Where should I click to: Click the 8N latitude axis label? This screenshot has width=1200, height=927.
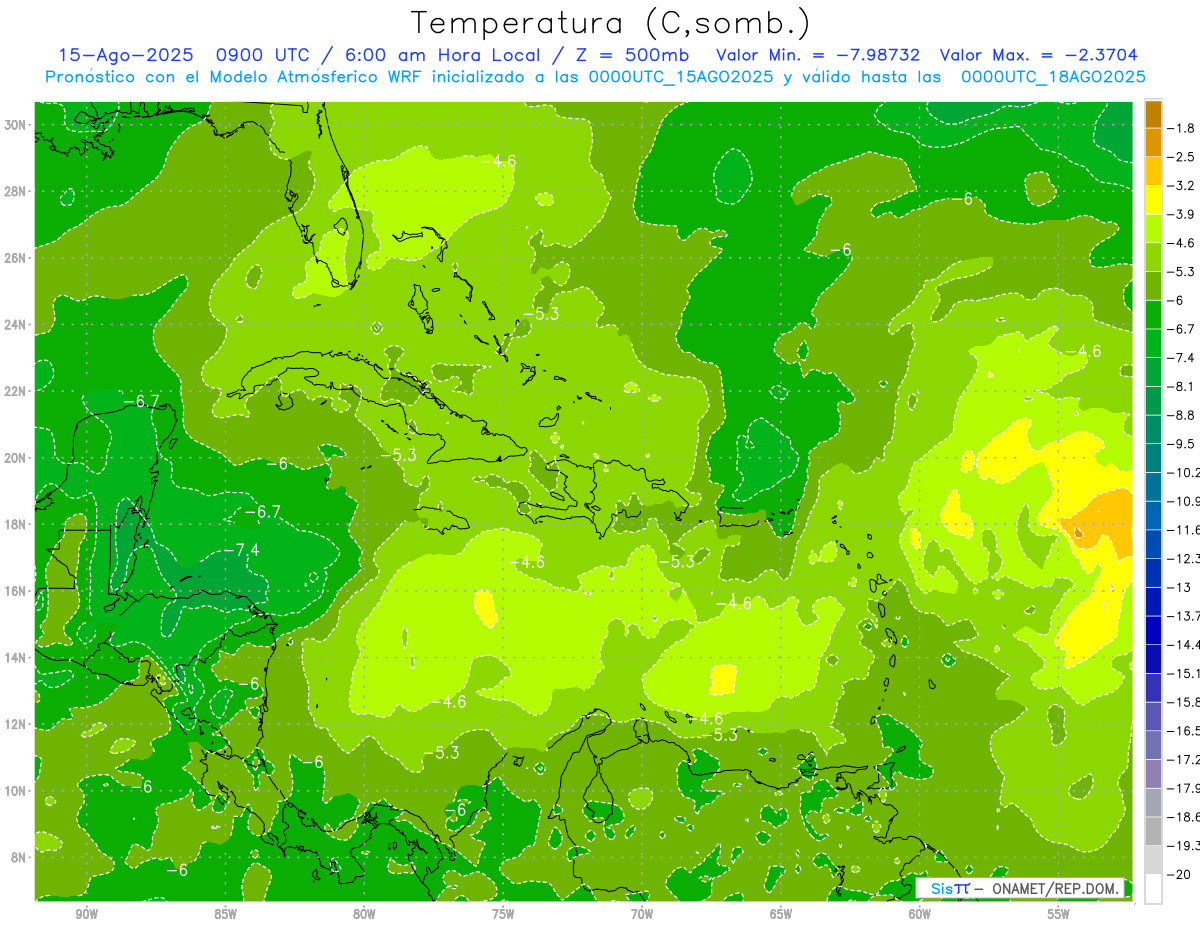coord(18,857)
